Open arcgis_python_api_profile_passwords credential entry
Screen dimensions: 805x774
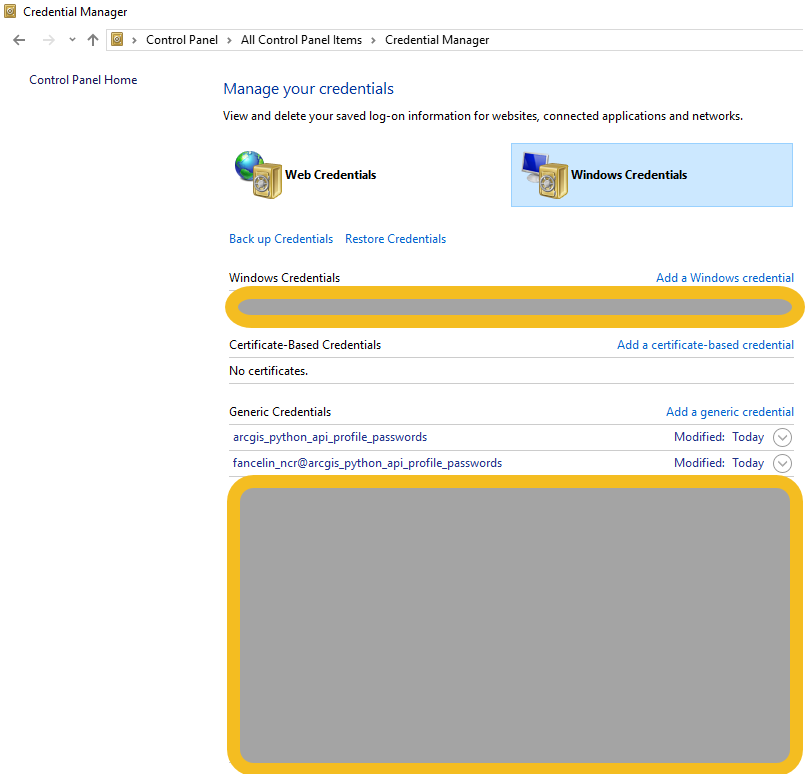click(x=330, y=437)
